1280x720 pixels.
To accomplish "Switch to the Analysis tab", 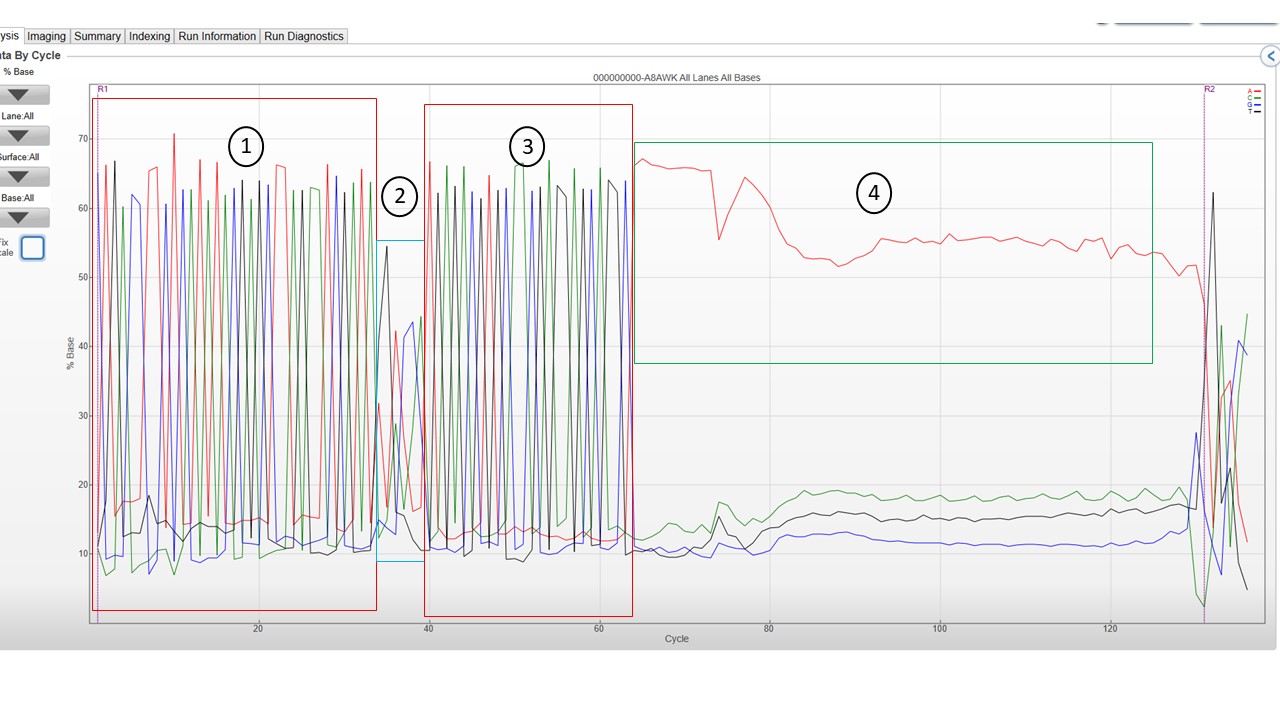I will (10, 36).
